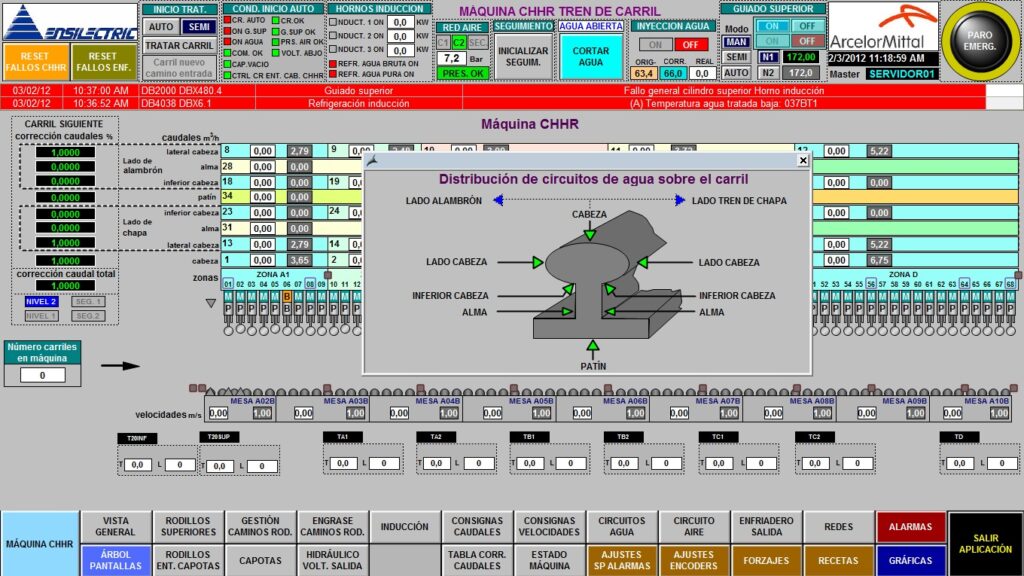Toggle the Induct. 1 ON checkbox

(332, 21)
